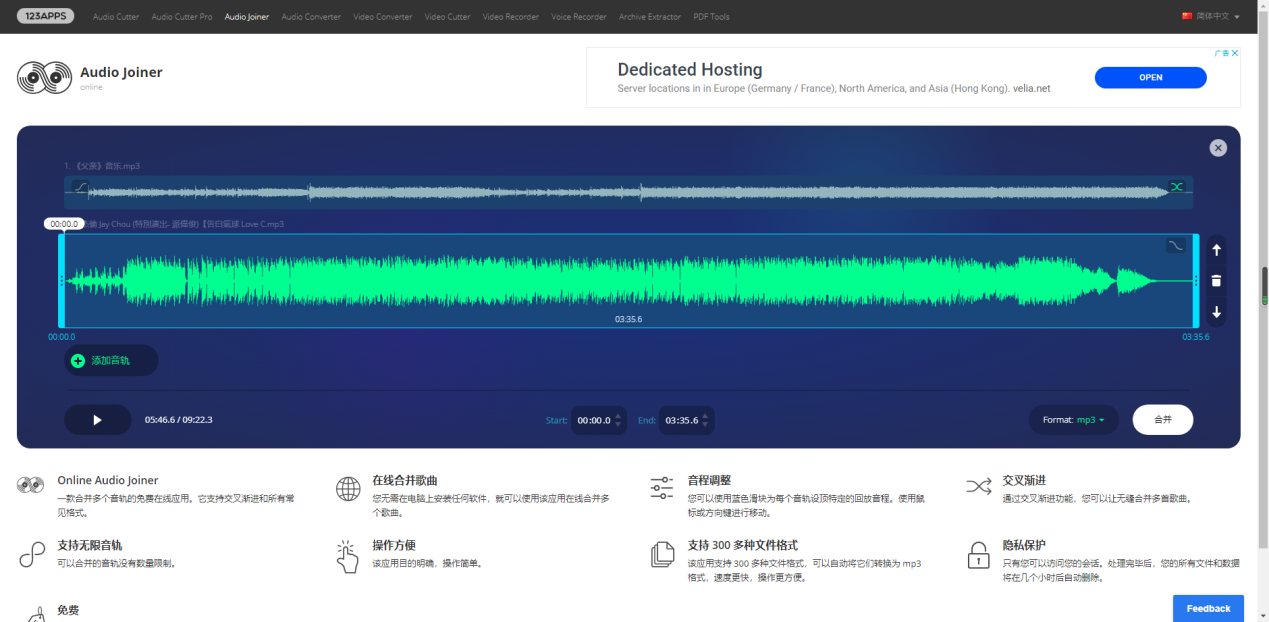Screen dimensions: 1269x622
Task: Click the 交叉渐进 heading
Action: point(1024,480)
